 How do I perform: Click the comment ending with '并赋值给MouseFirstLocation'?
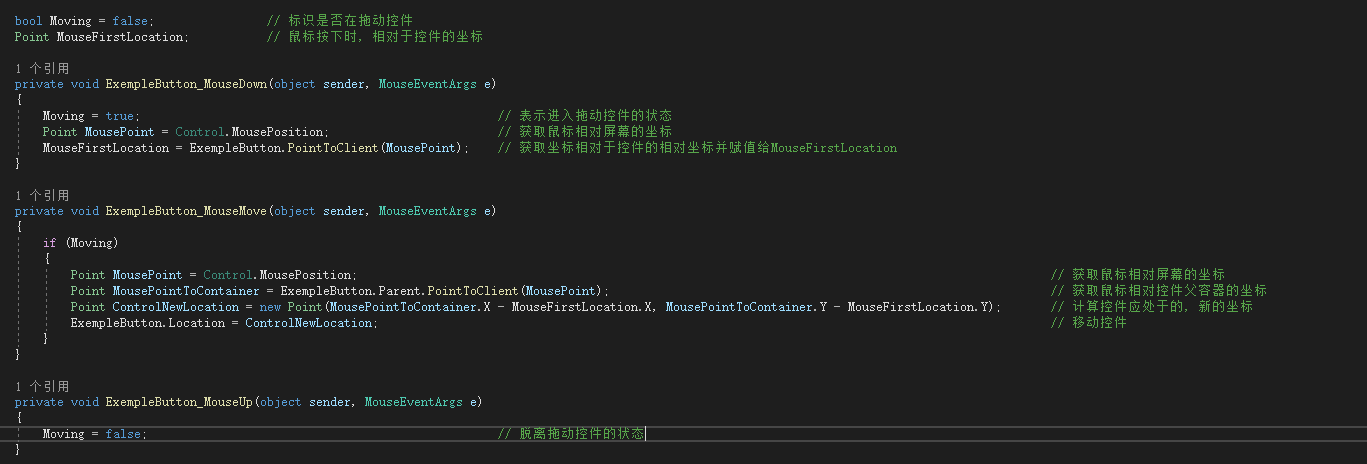click(x=697, y=148)
